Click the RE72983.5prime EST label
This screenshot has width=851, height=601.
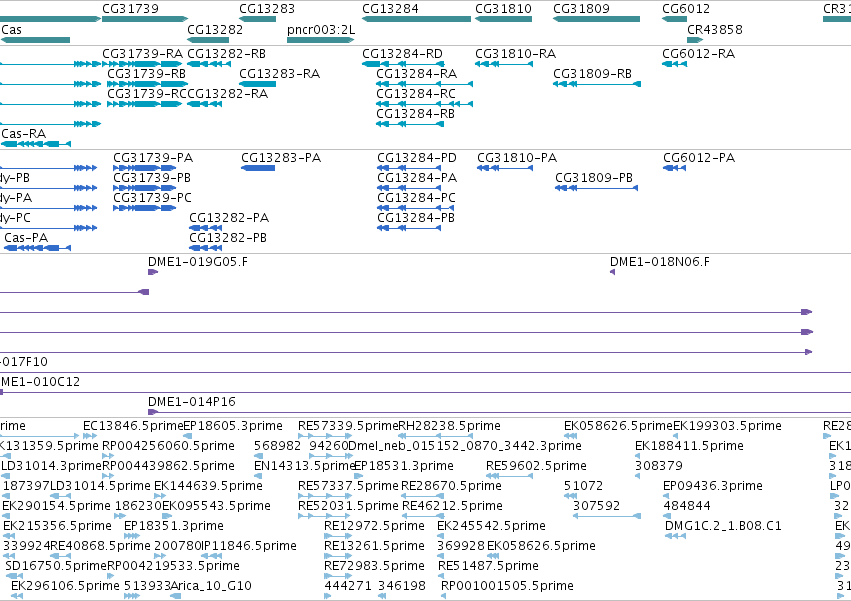tap(374, 566)
